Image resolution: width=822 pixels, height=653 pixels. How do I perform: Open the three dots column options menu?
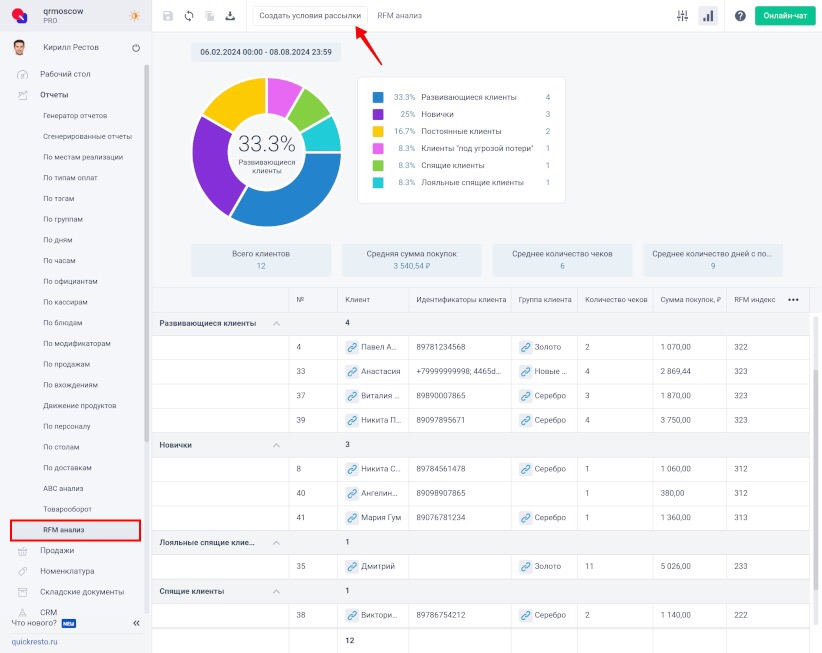[x=793, y=300]
